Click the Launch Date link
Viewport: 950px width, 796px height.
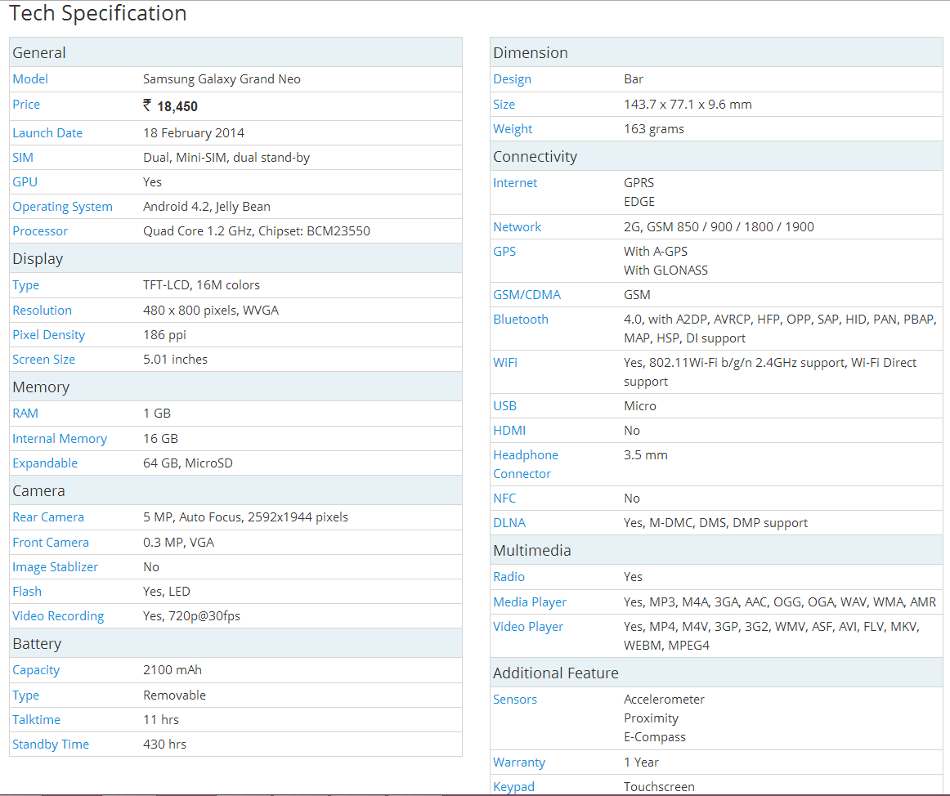[47, 133]
